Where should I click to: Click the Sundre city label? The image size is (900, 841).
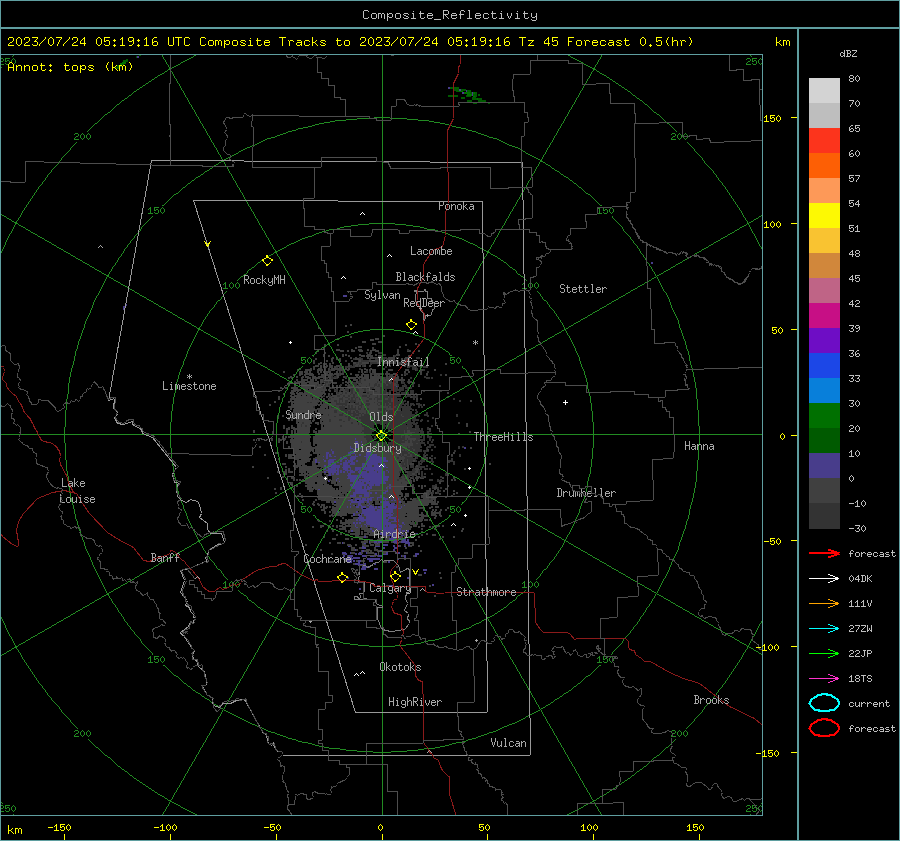click(x=303, y=415)
